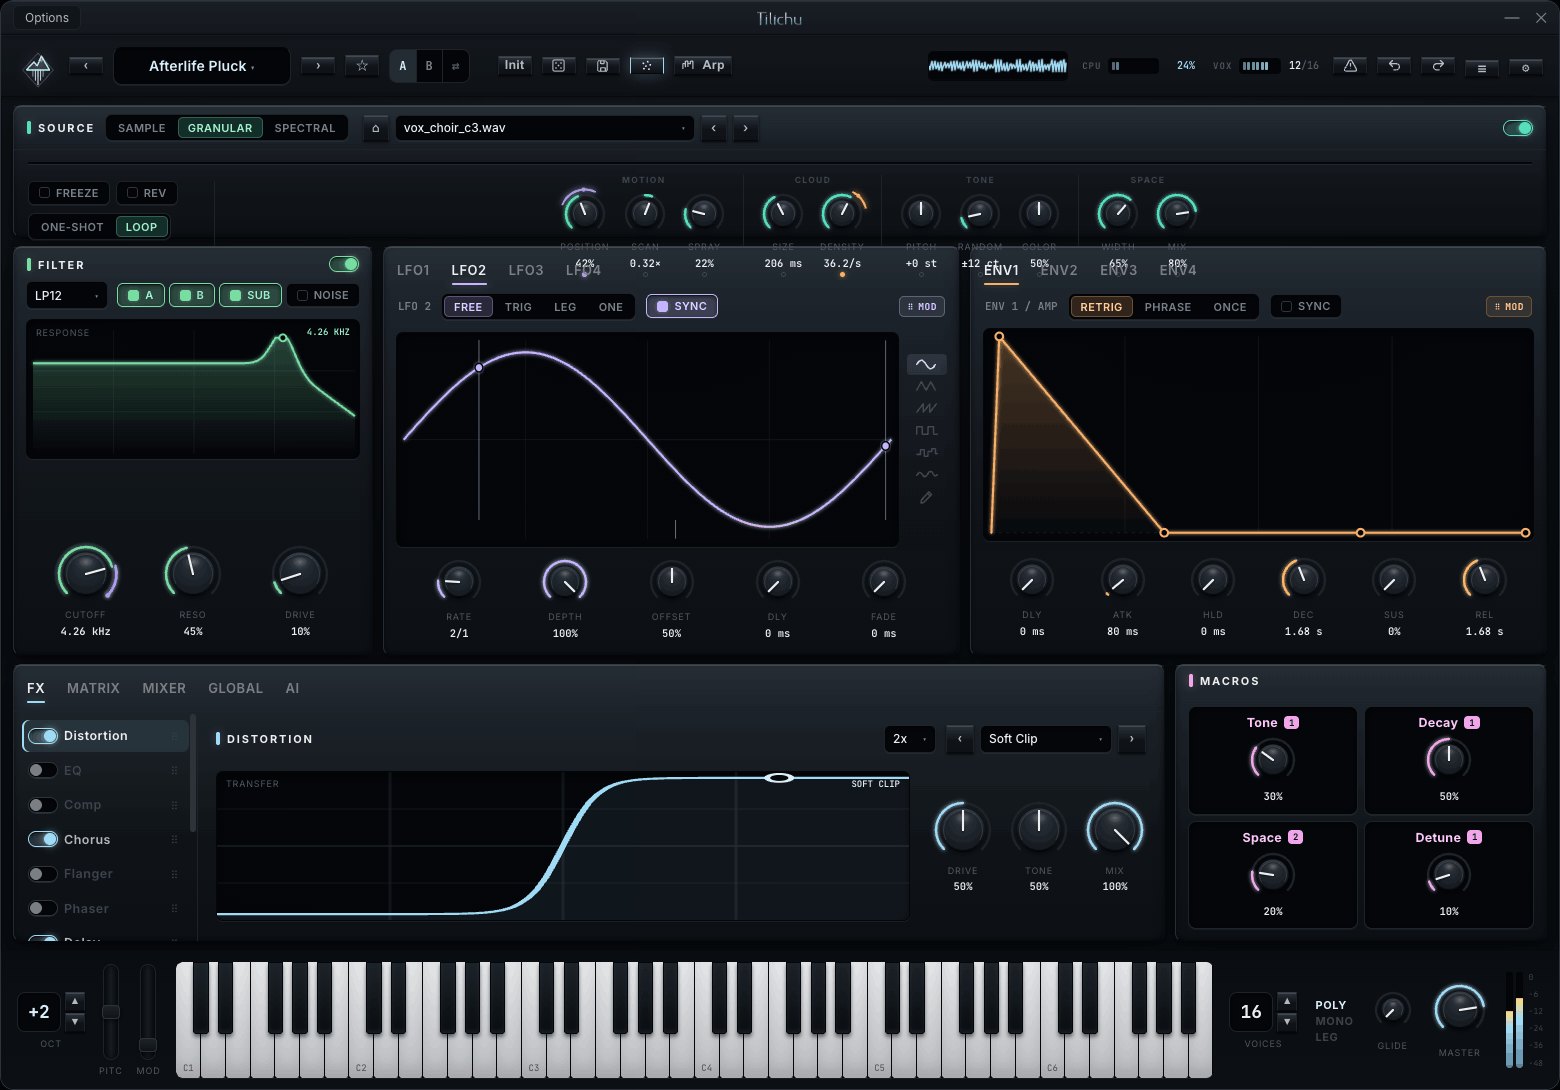
Task: Open the MIXER tab
Action: pyautogui.click(x=164, y=688)
